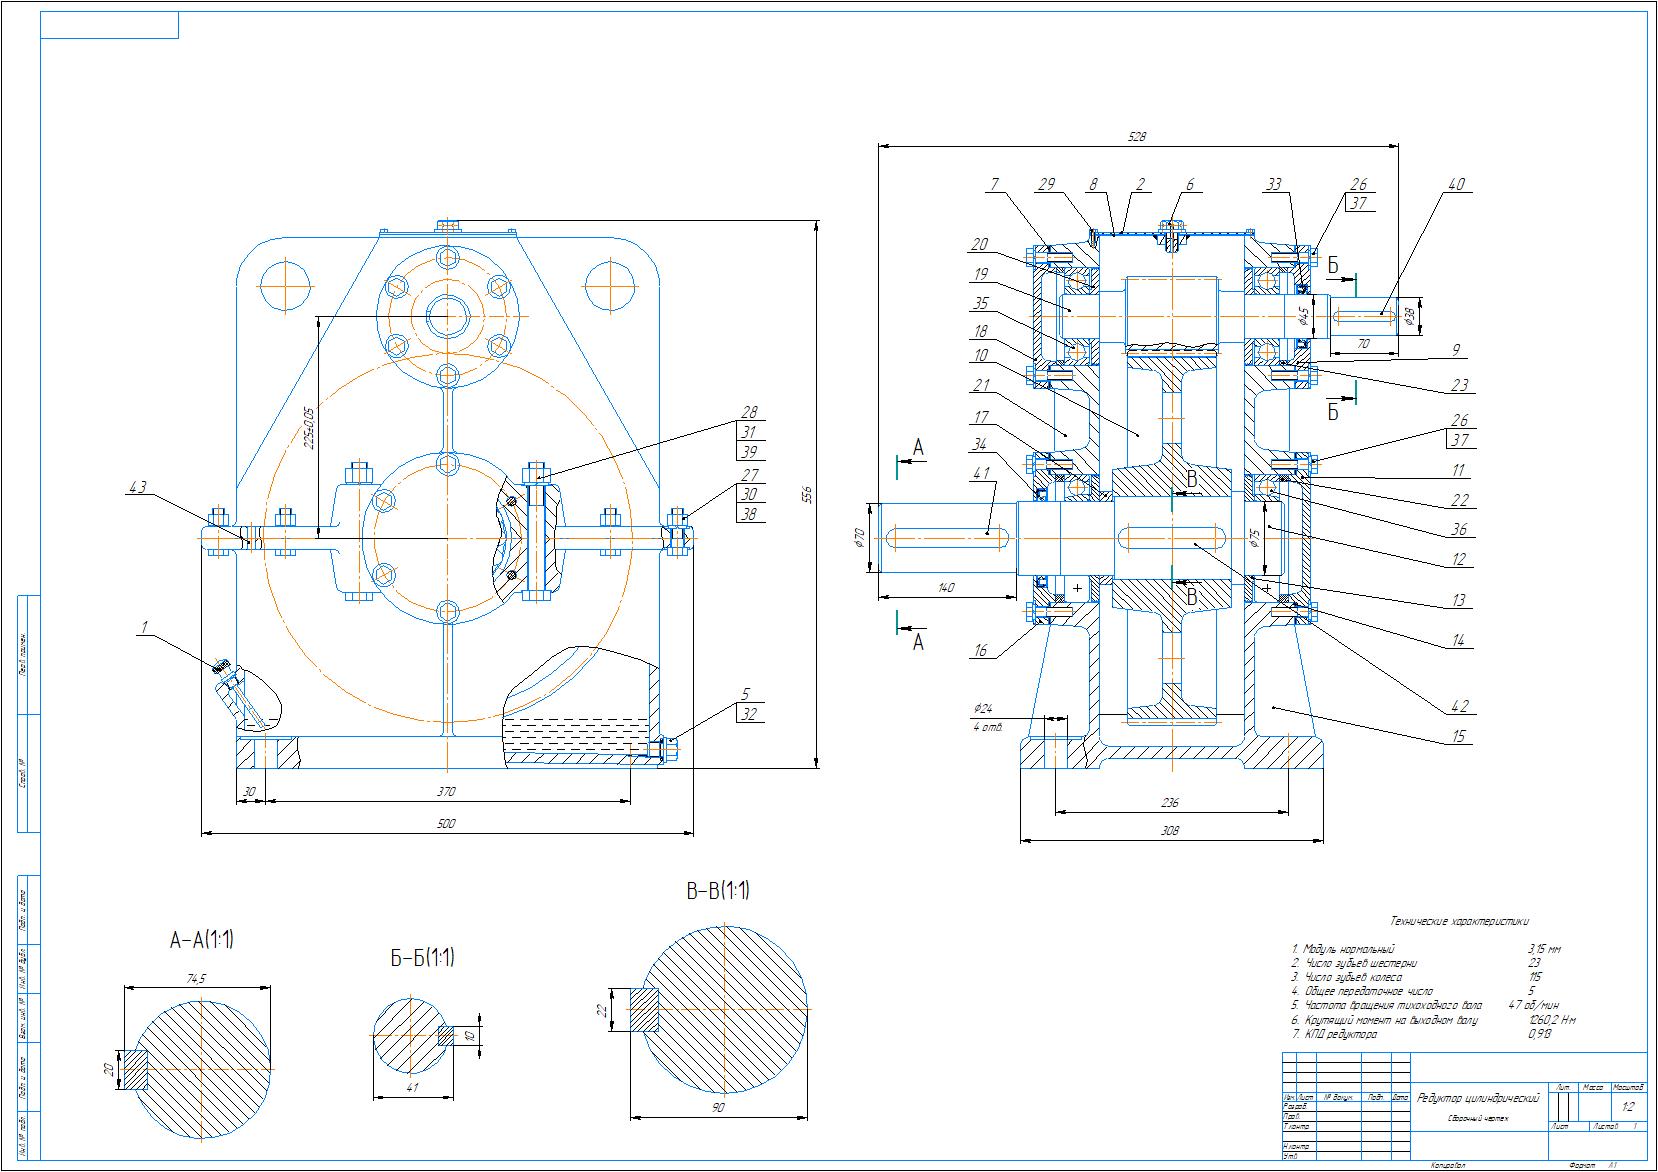Screen dimensions: 1658x1172
Task: Click part callout number 42
Action: tap(1458, 706)
